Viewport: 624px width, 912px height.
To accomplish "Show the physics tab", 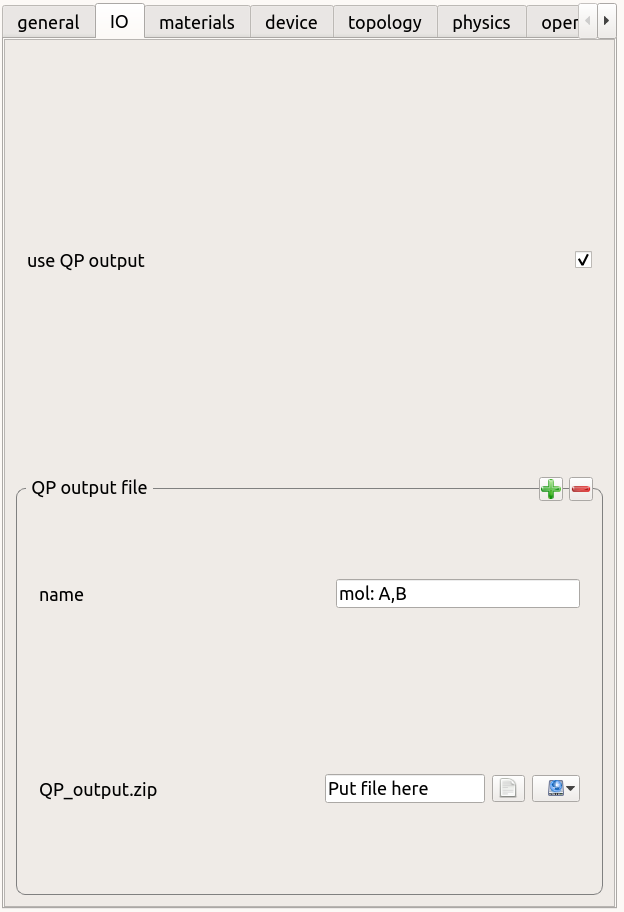I will coord(482,22).
